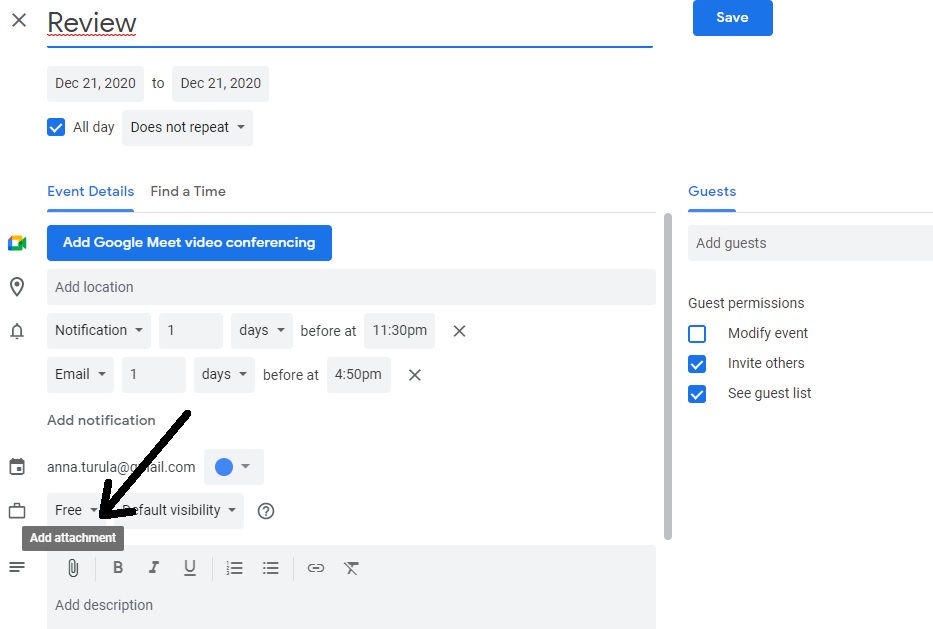The width and height of the screenshot is (933, 629).
Task: Click the location pin icon
Action: (x=17, y=287)
